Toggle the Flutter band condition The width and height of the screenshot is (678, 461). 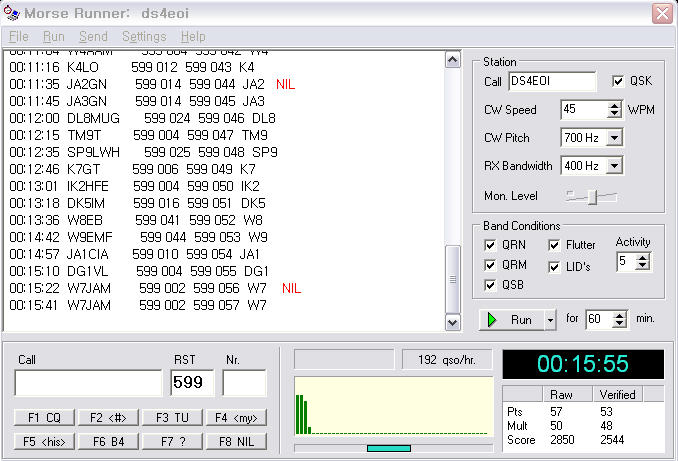pos(554,245)
